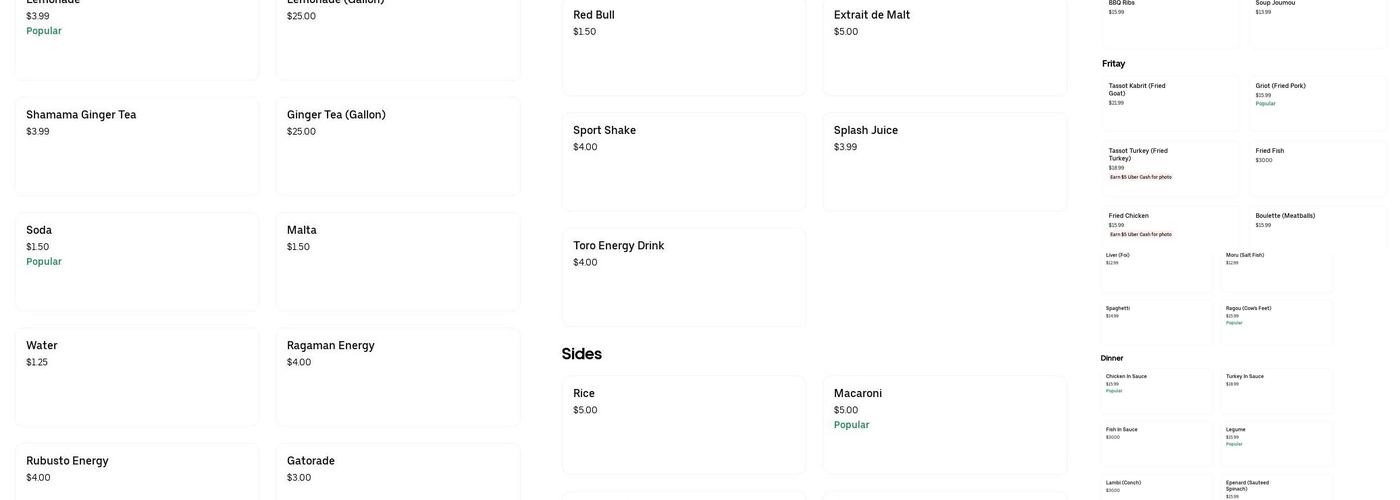Screen dimensions: 1400x500
Task: Open the Splash Juice card
Action: [x=944, y=160]
